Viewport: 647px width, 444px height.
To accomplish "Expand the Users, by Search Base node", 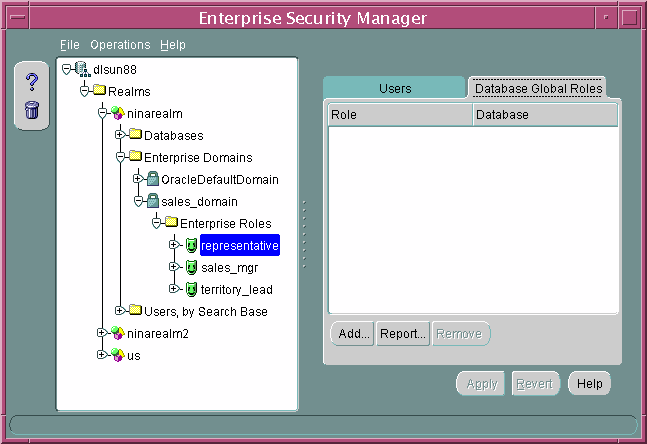I will [x=120, y=311].
